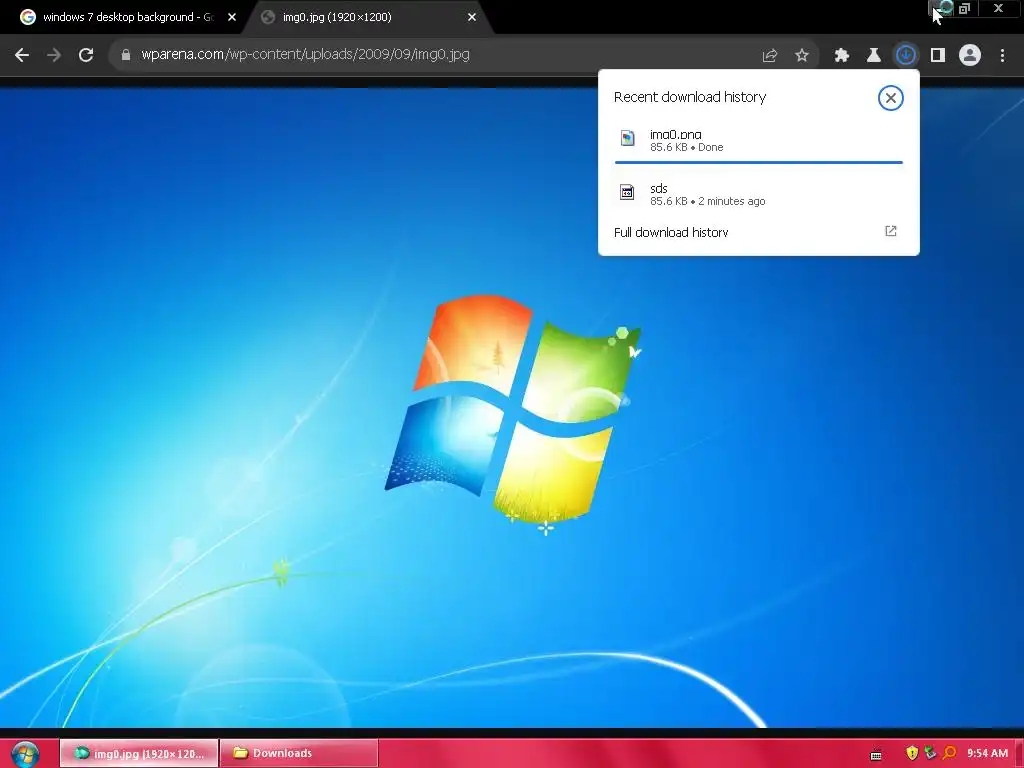Screen dimensions: 1024x768
Task: View site info via the padlock icon
Action: click(126, 55)
